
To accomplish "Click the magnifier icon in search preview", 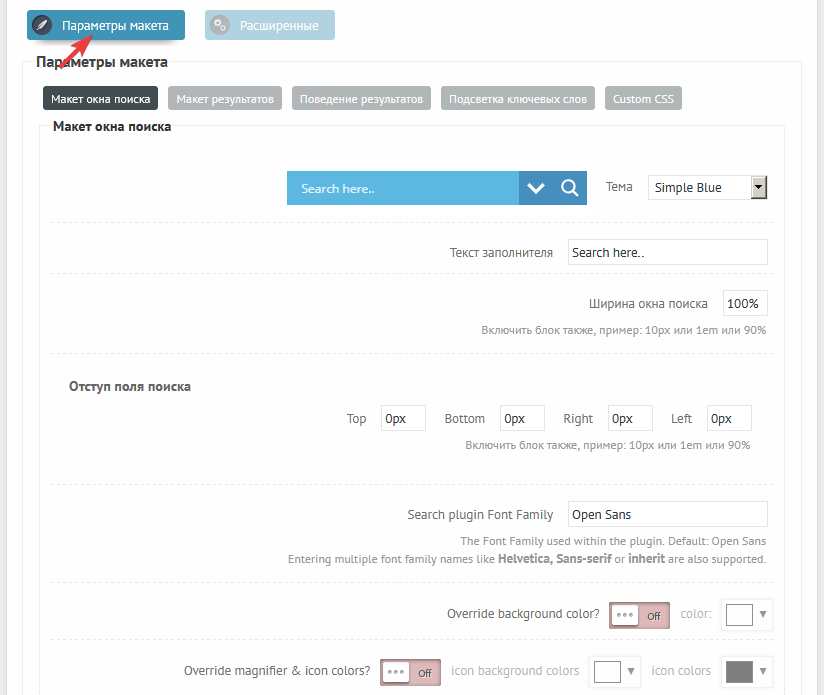I will (569, 188).
